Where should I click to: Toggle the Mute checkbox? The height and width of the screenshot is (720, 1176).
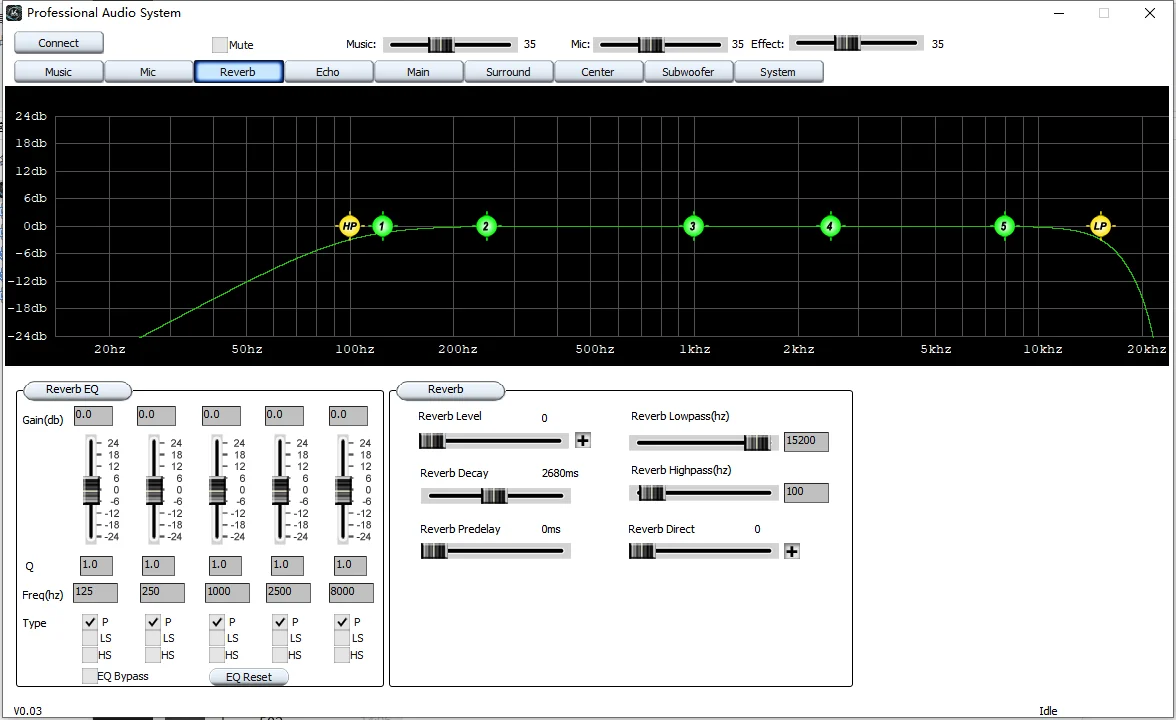click(220, 45)
